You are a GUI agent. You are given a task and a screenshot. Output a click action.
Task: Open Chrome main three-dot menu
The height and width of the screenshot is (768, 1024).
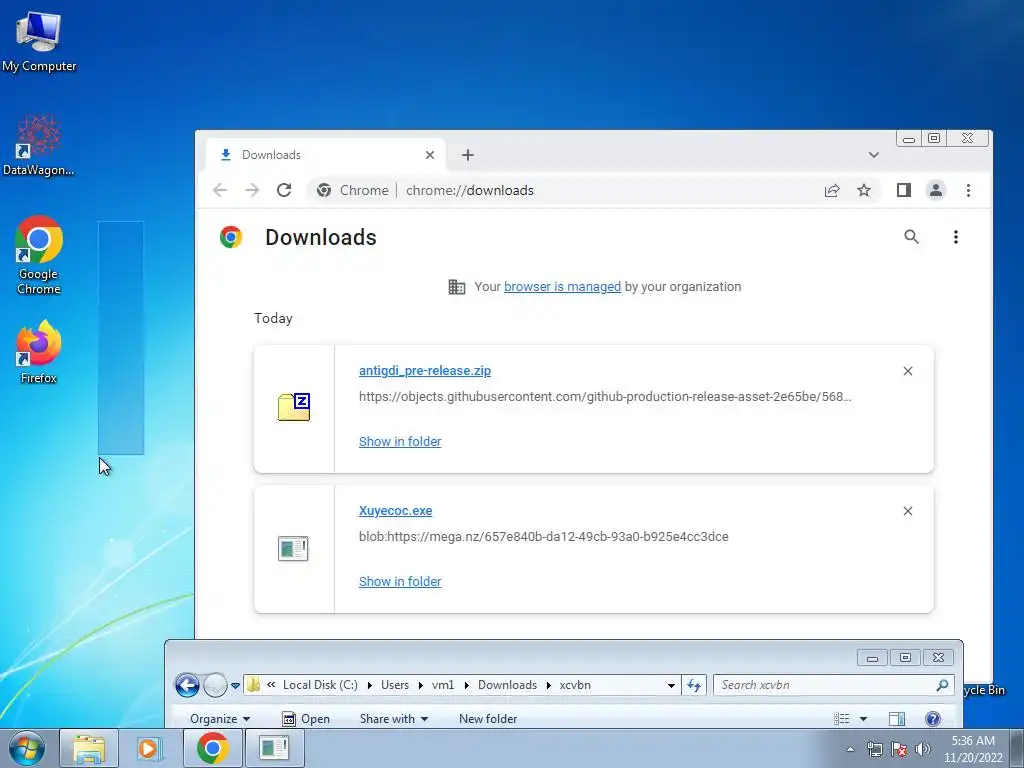click(x=968, y=190)
